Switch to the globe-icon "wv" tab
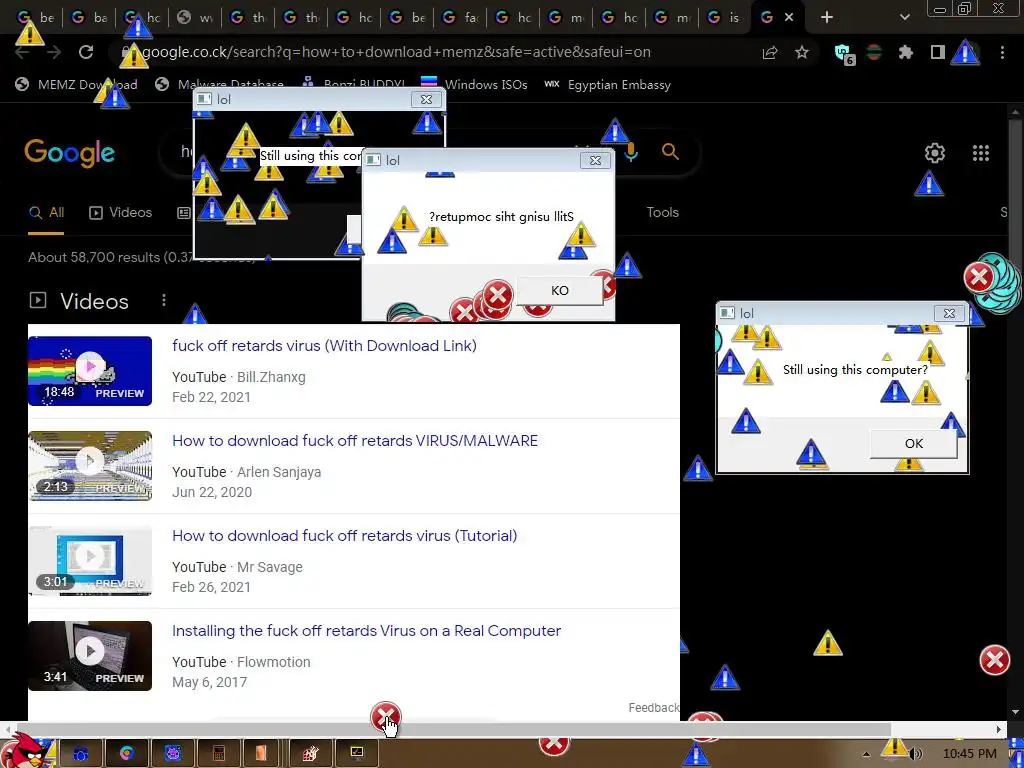Screen dimensions: 1024x768 tap(196, 18)
